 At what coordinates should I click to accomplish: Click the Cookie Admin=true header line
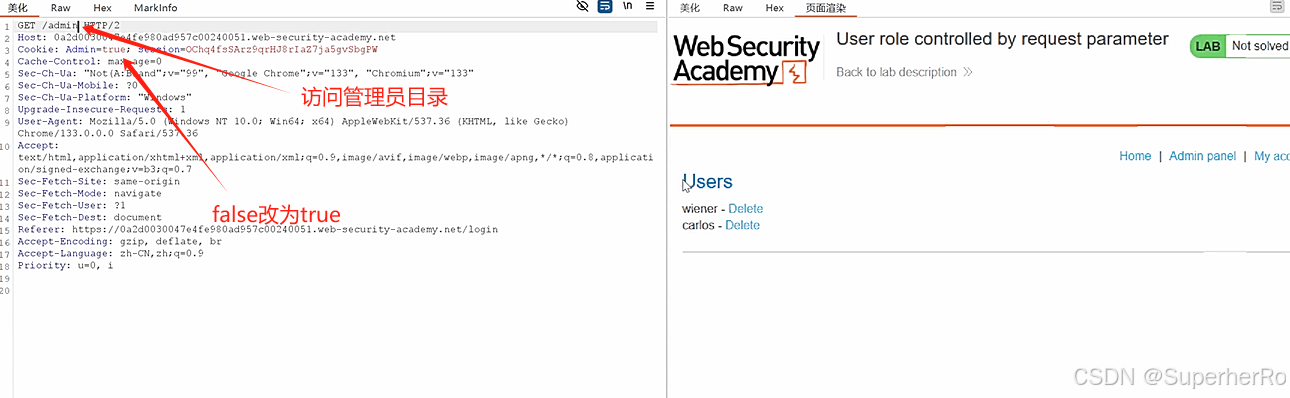[x=197, y=49]
